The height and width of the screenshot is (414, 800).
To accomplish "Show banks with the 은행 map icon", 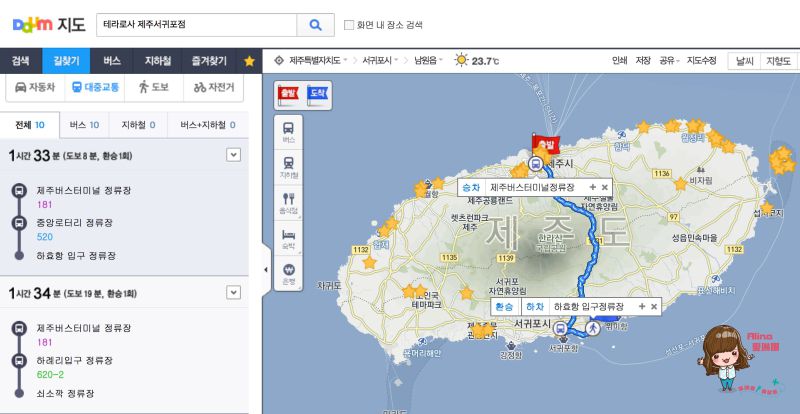I will pos(288,274).
